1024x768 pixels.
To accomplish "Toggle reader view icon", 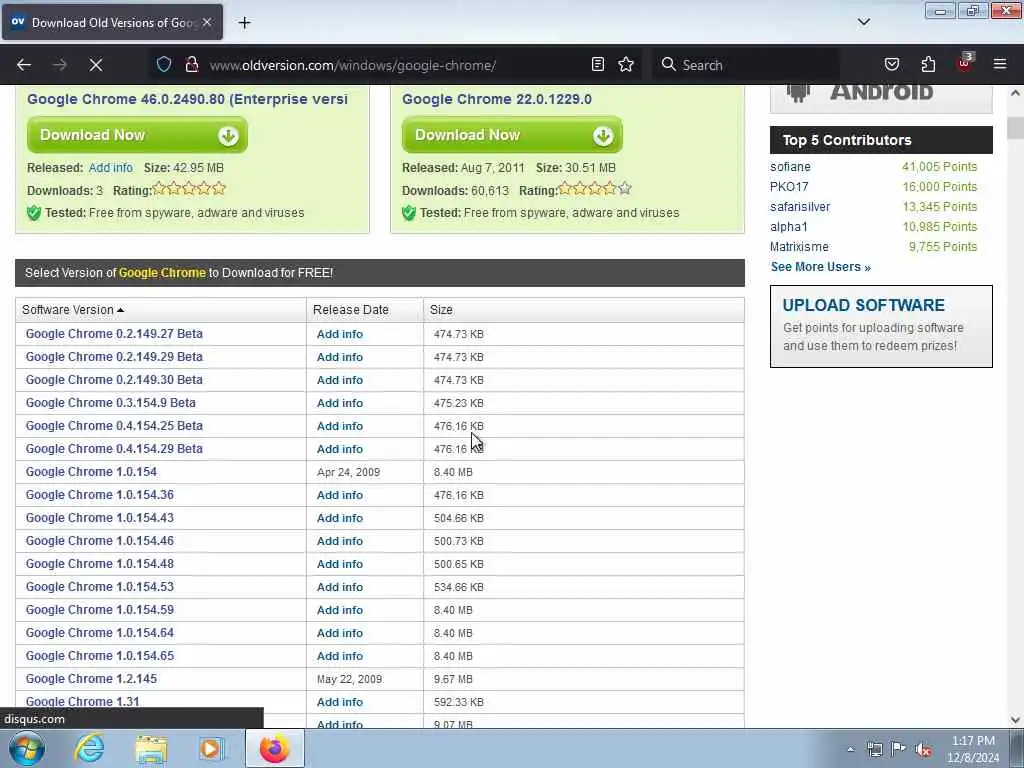I will [598, 65].
